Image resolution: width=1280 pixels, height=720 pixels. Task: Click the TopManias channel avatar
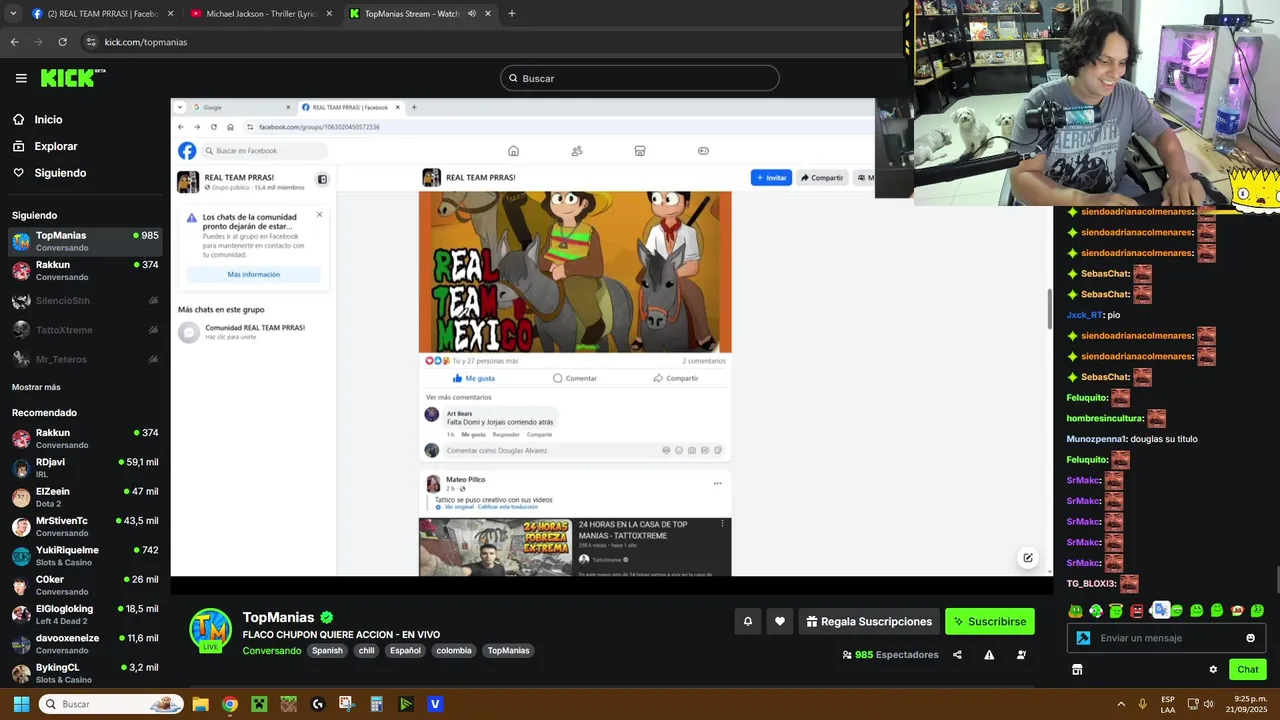(x=211, y=630)
